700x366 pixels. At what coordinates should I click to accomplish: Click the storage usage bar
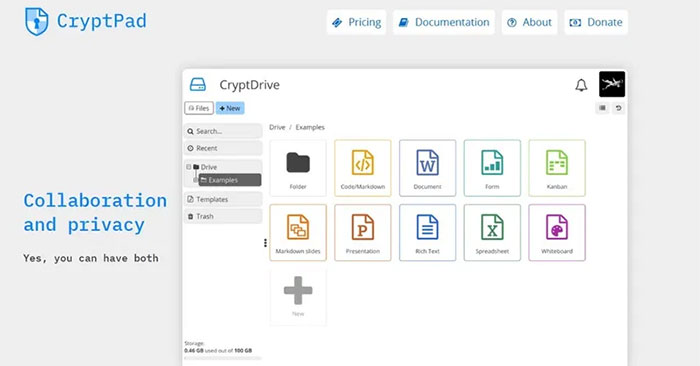tap(223, 358)
